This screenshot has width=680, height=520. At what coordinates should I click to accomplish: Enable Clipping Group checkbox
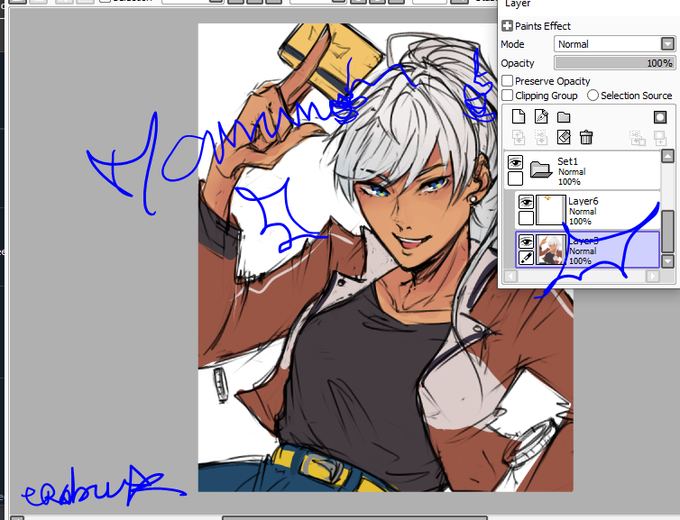click(x=507, y=95)
